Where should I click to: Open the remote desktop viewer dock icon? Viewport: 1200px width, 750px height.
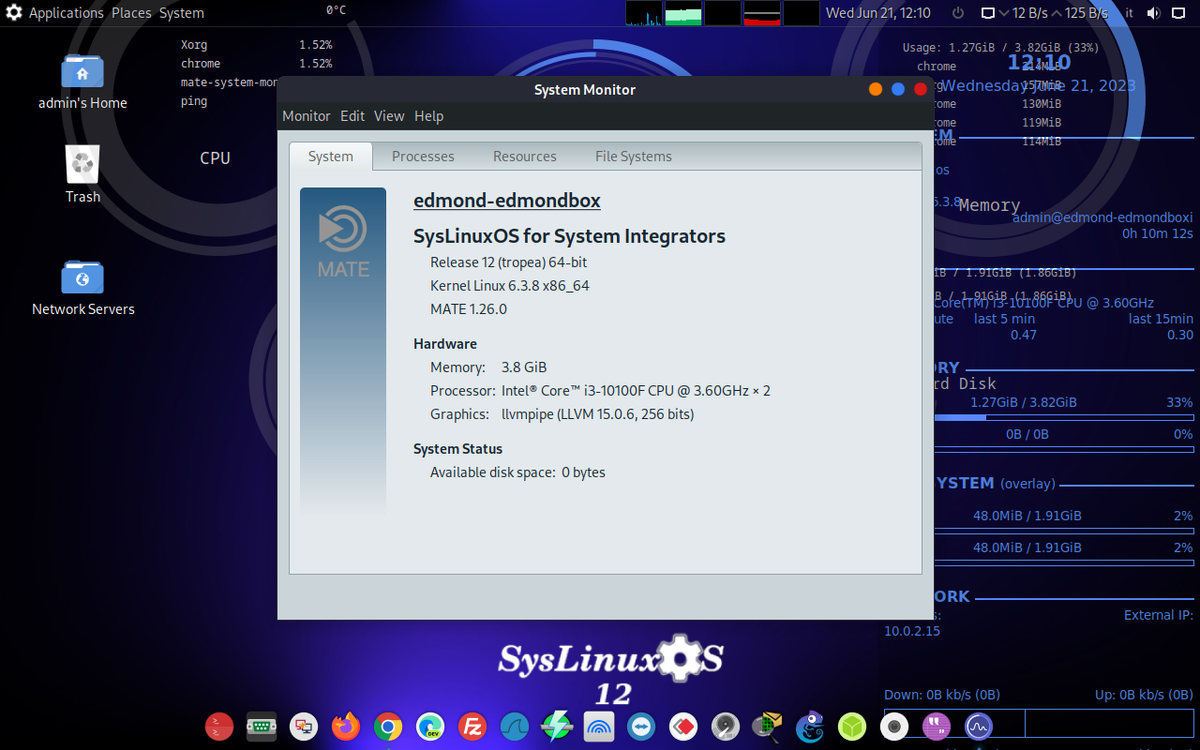pos(304,726)
